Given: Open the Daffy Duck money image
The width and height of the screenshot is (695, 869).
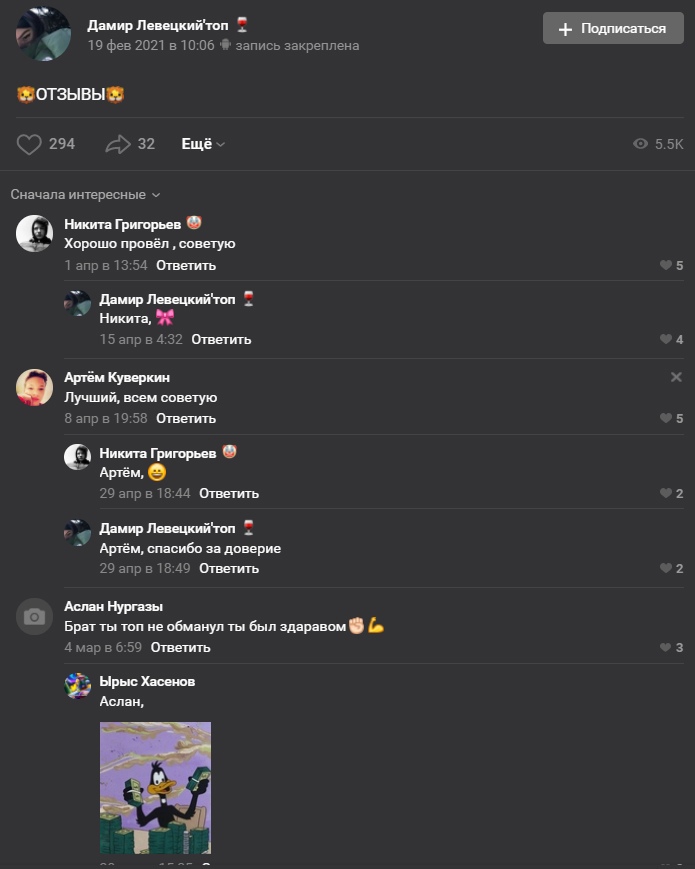Looking at the screenshot, I should click(155, 788).
